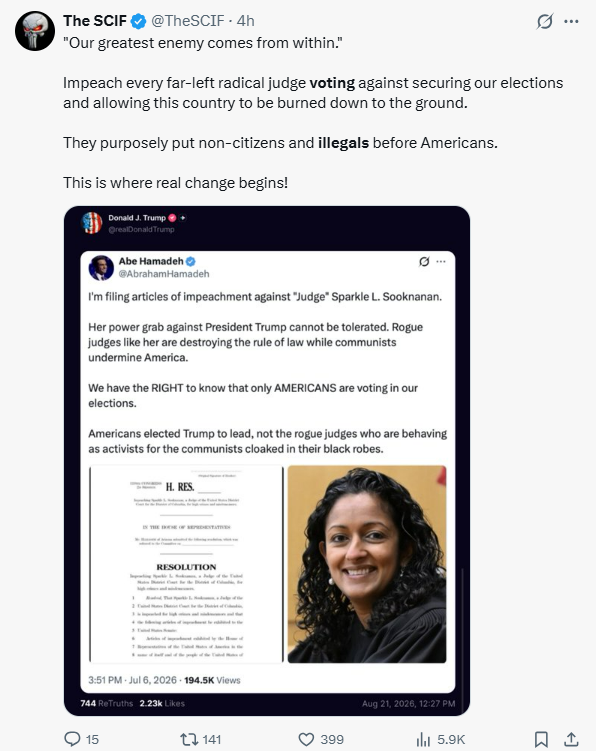
Task: Open the three-dot more options menu
Action: (571, 21)
